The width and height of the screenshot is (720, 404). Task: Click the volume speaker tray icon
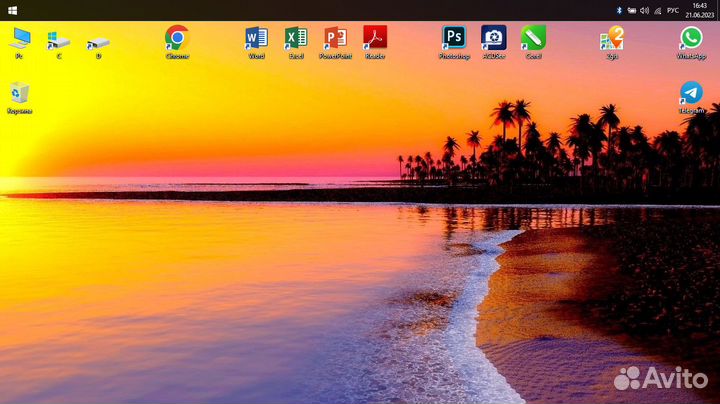pos(645,11)
